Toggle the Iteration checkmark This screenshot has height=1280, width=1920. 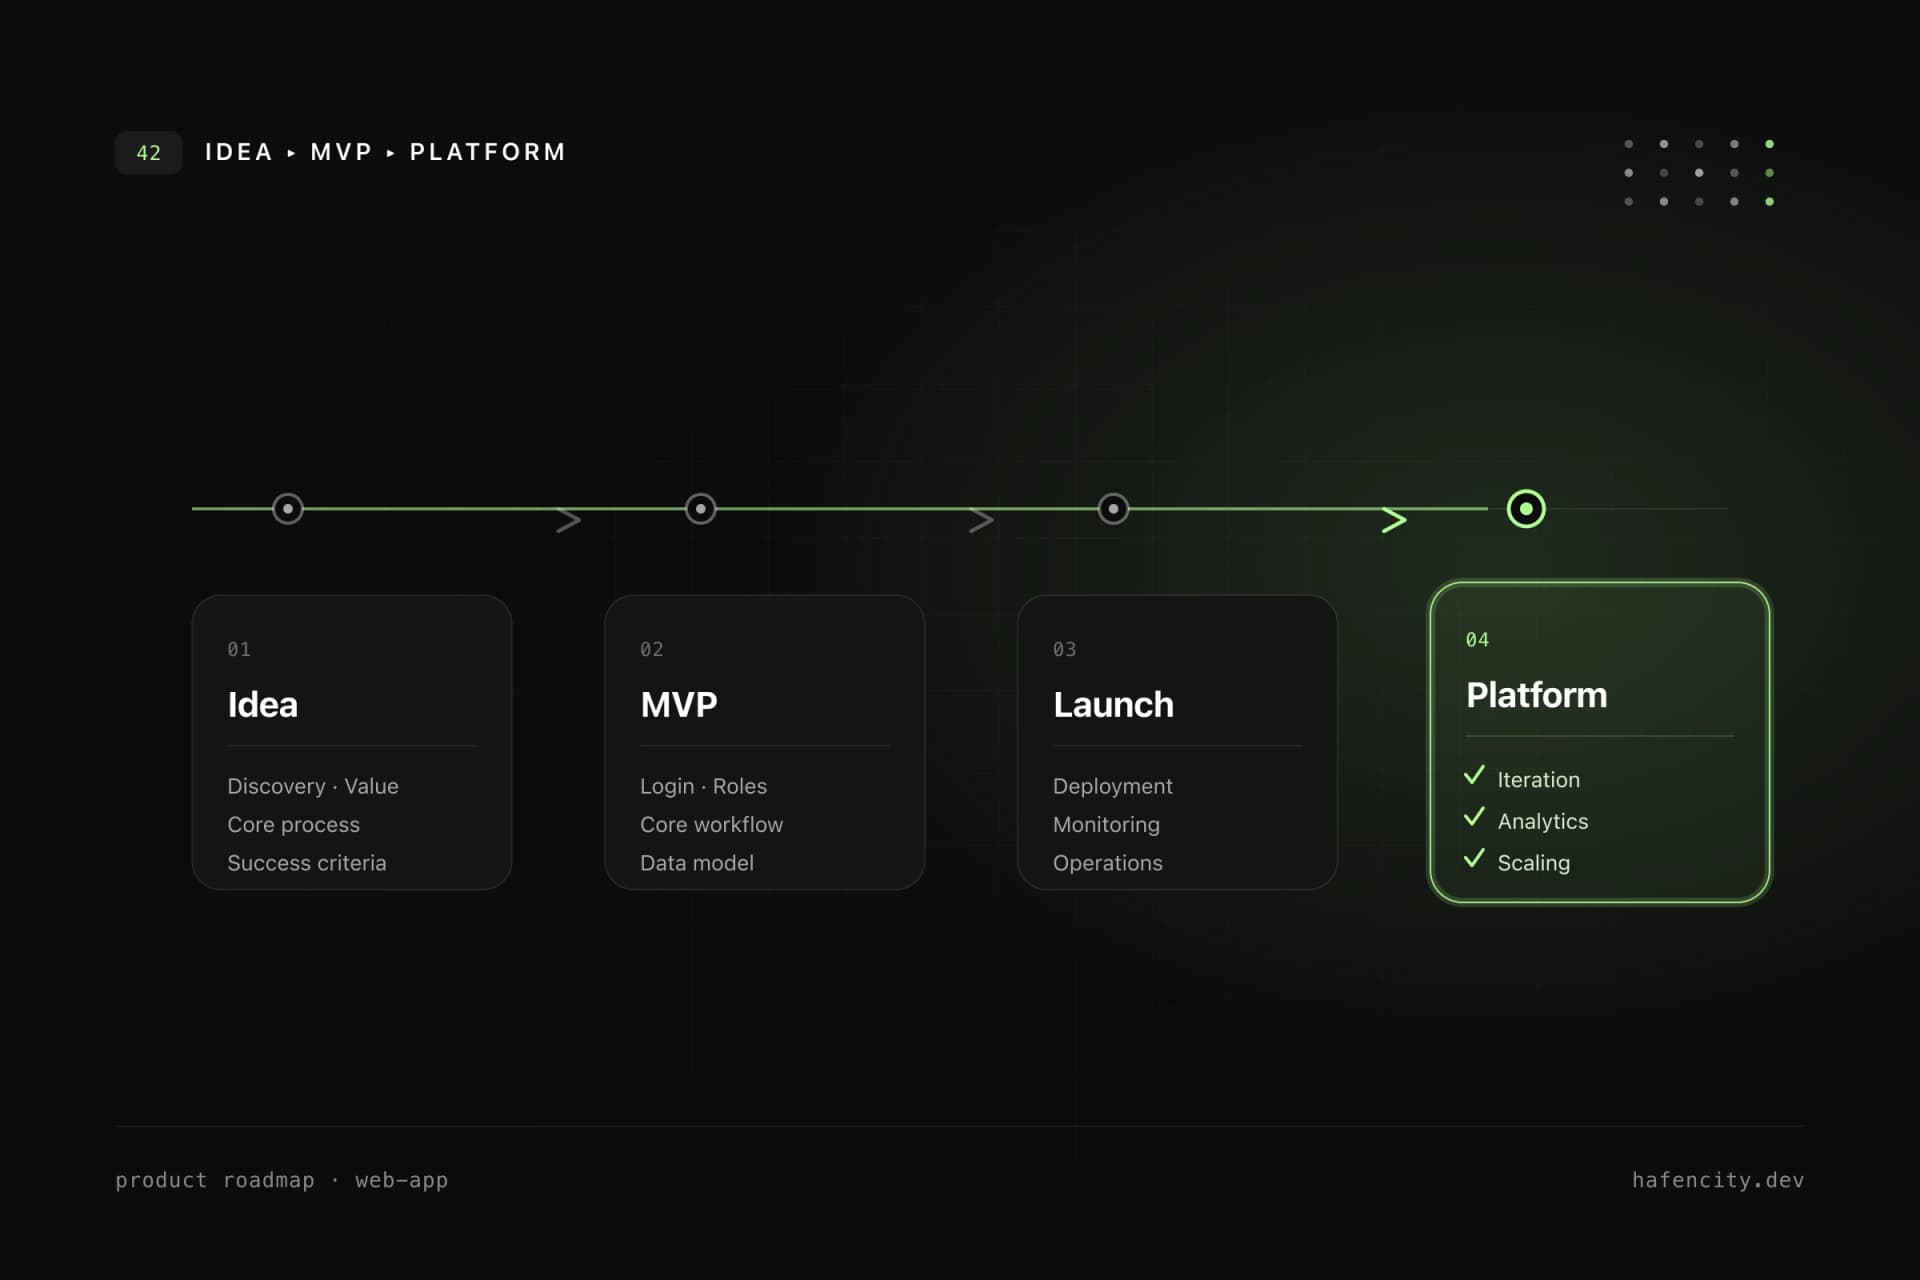coord(1474,775)
